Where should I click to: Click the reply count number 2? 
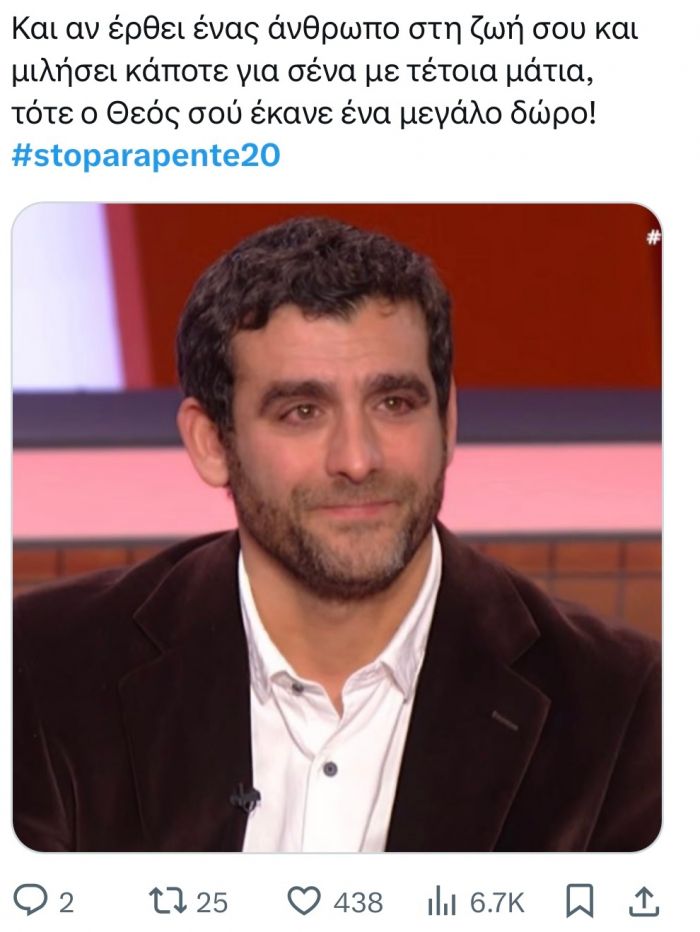tap(66, 903)
